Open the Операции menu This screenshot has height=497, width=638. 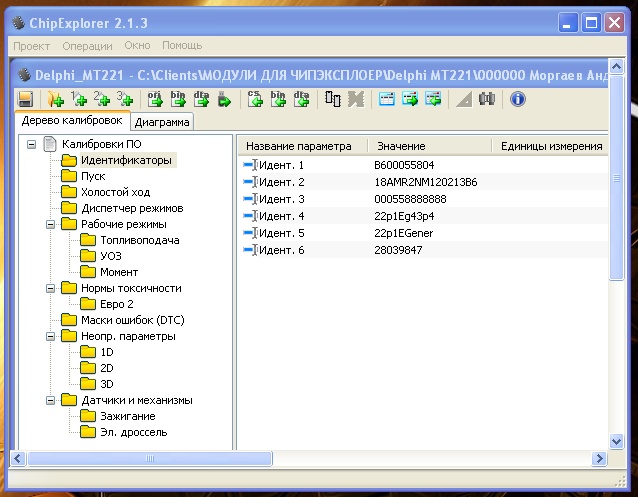[87, 45]
